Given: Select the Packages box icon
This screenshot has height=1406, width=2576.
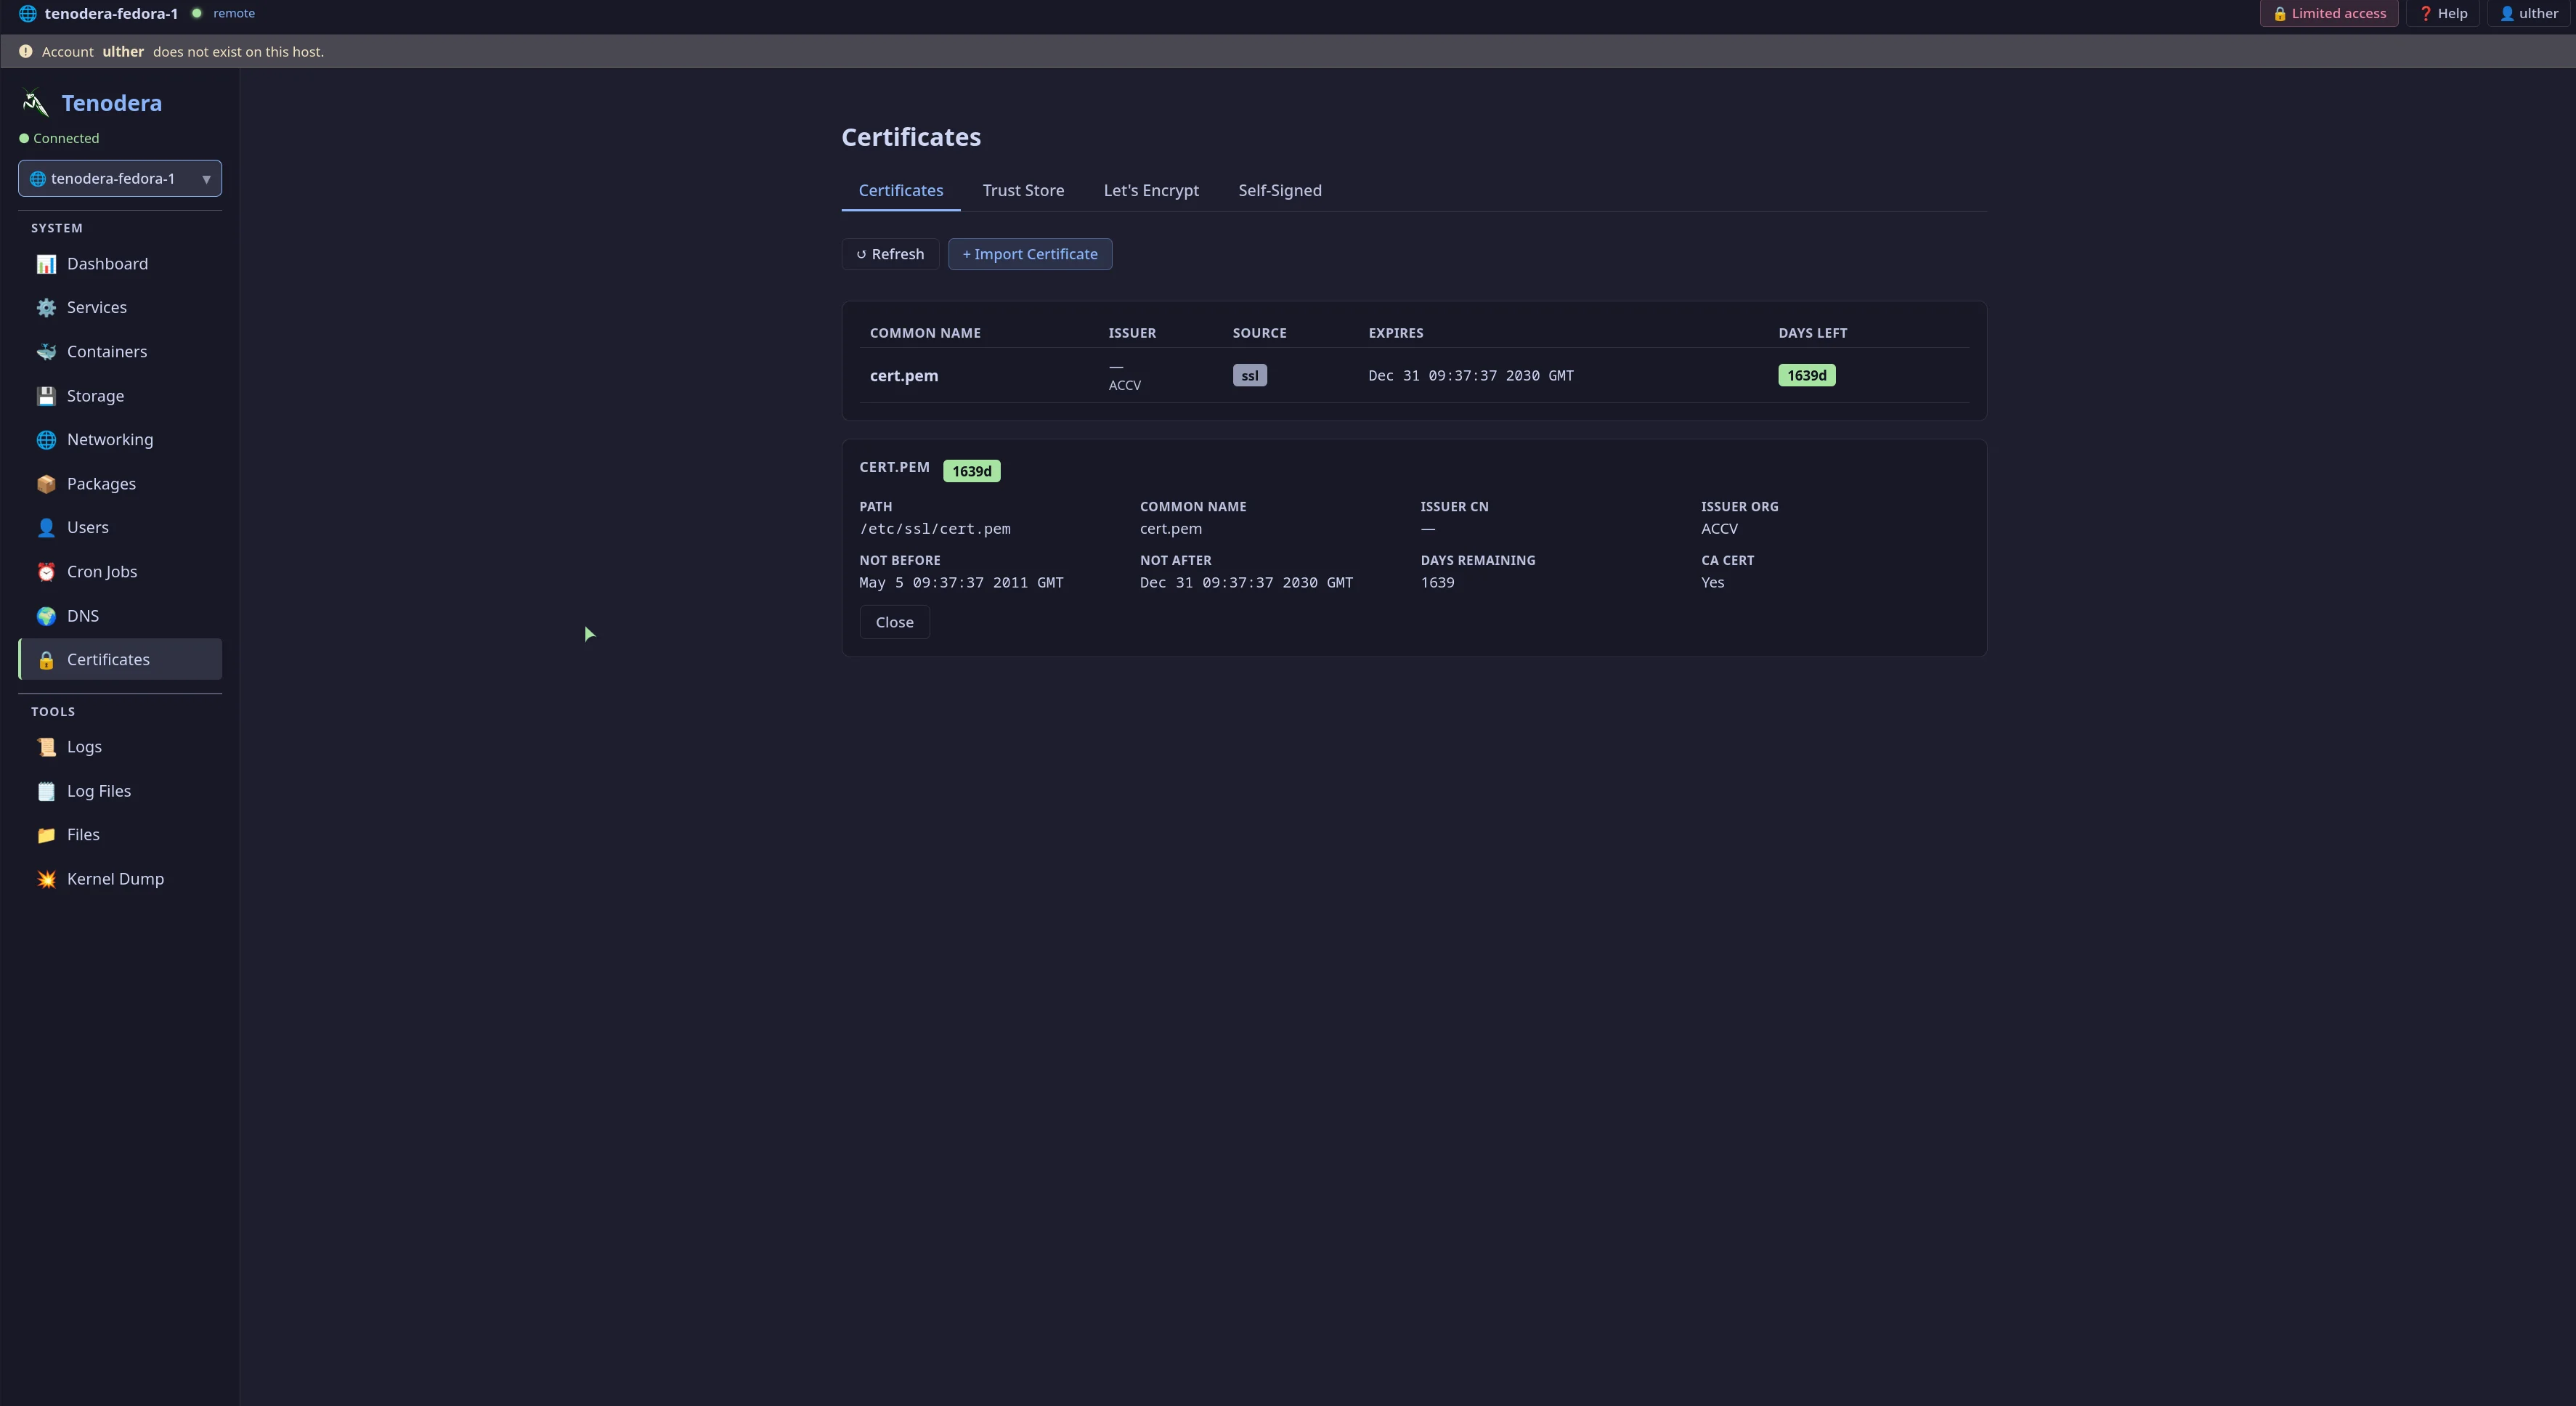Looking at the screenshot, I should pos(46,484).
